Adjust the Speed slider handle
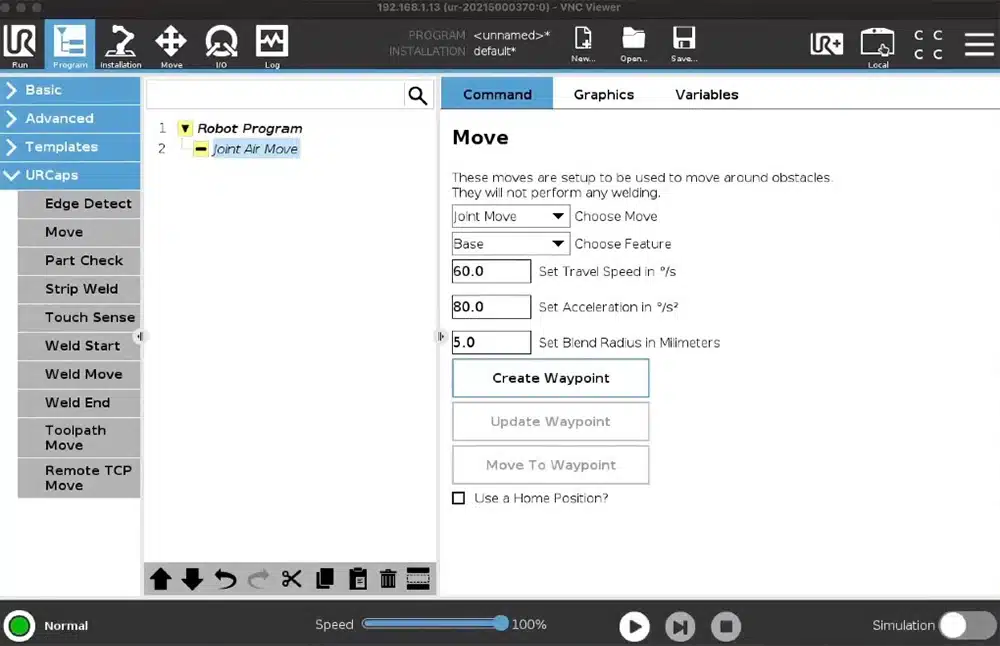The width and height of the screenshot is (1000, 646). coord(501,624)
